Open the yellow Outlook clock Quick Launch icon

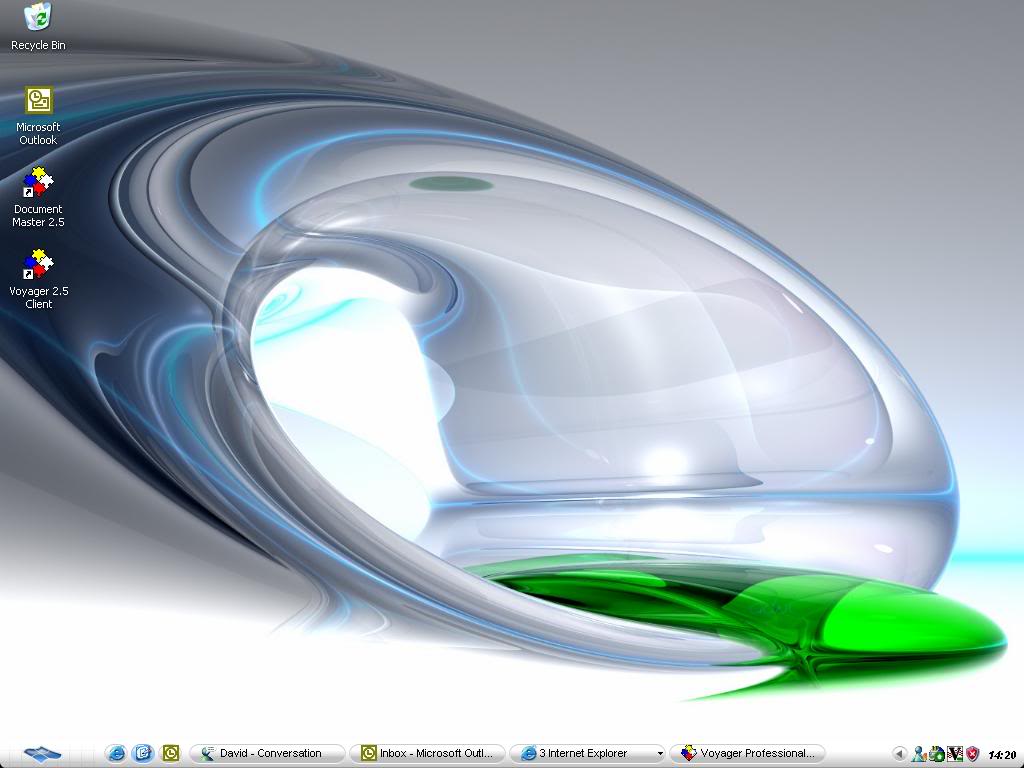click(x=170, y=753)
